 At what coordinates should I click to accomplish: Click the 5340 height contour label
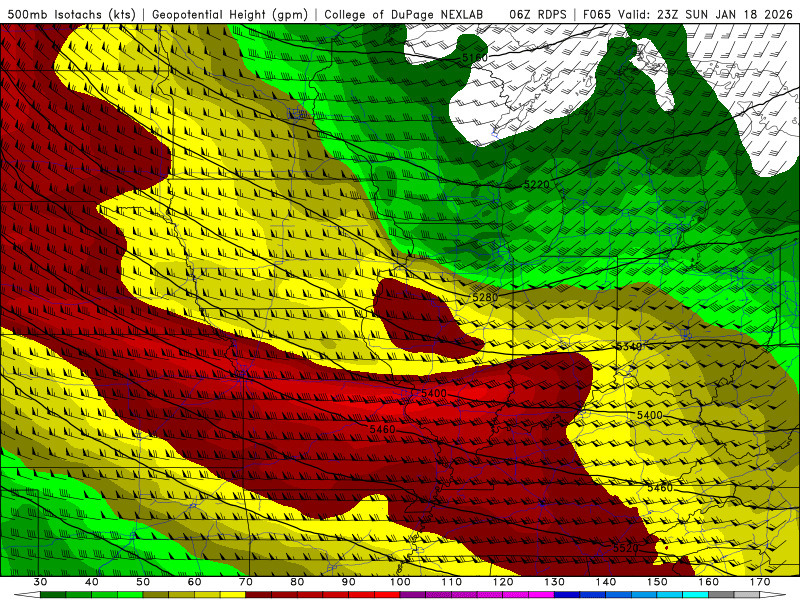pos(629,347)
